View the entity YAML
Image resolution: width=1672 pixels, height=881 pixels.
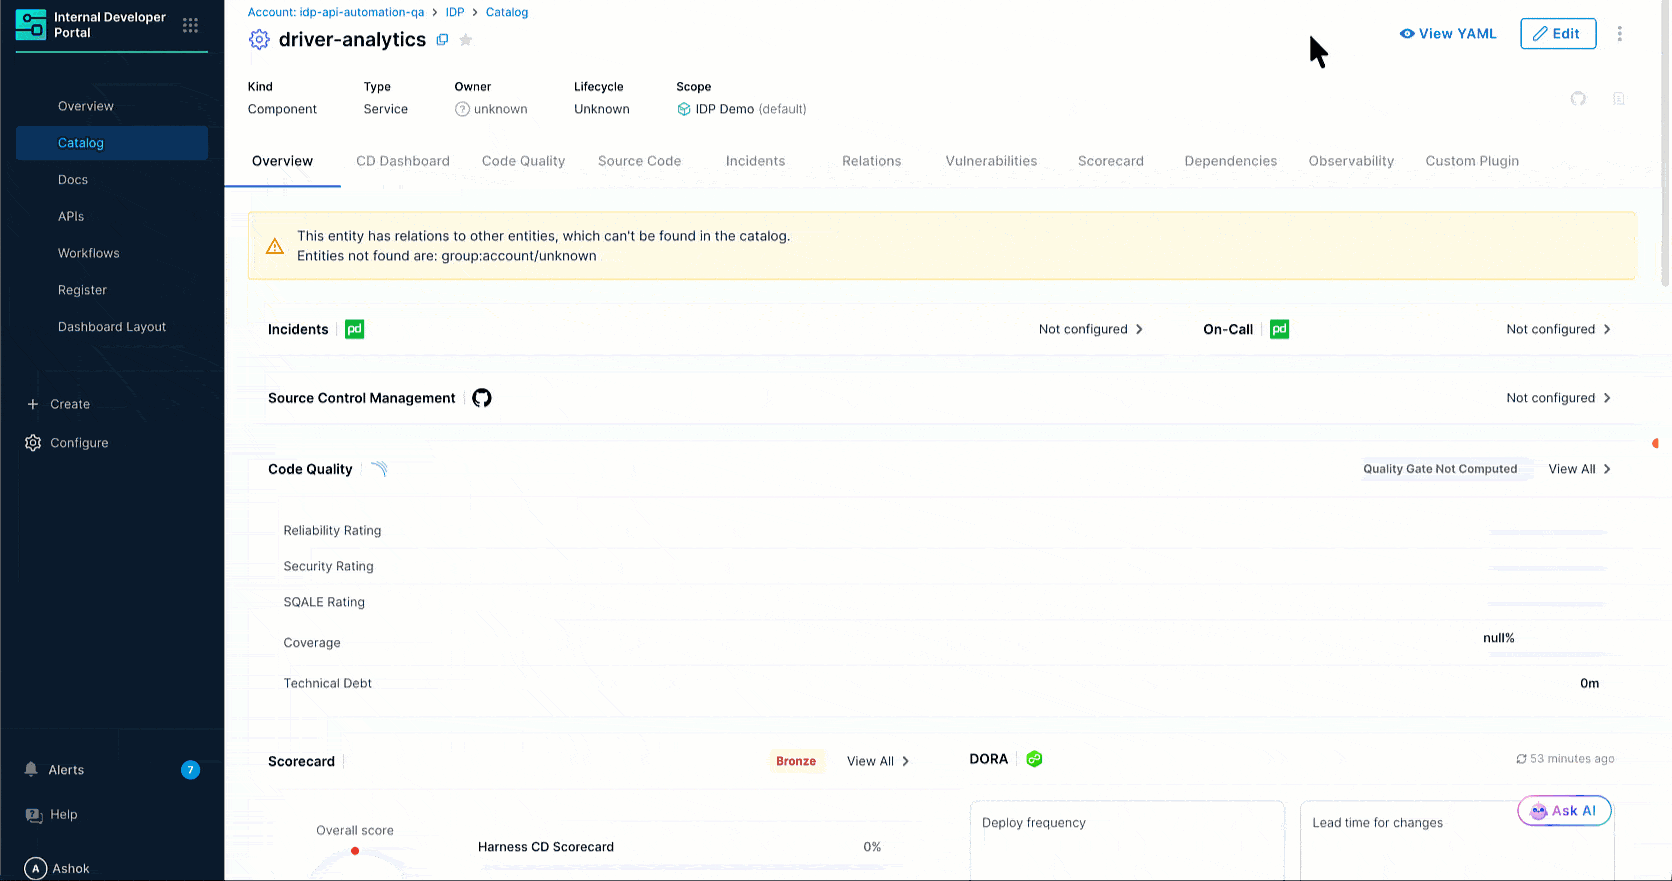[1448, 34]
